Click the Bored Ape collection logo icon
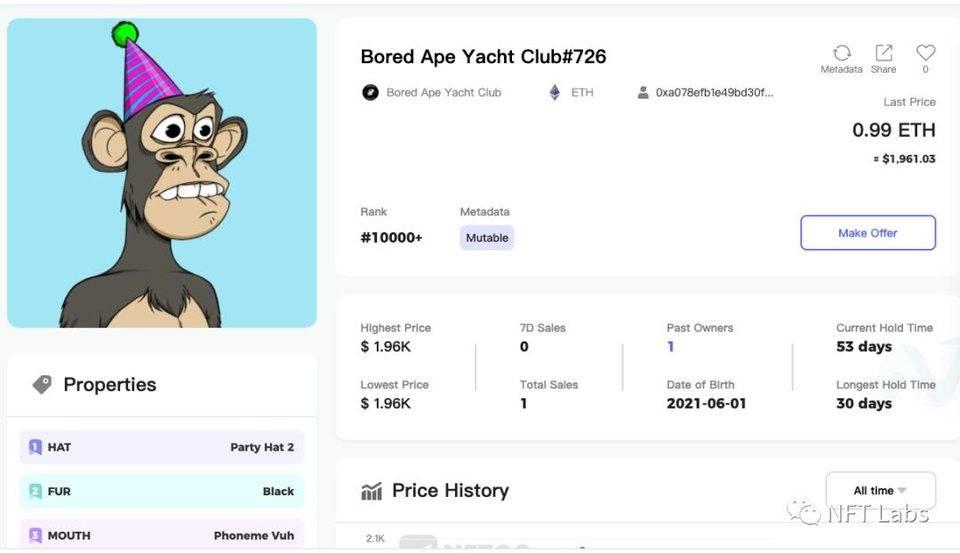This screenshot has height=553, width=960. (370, 93)
